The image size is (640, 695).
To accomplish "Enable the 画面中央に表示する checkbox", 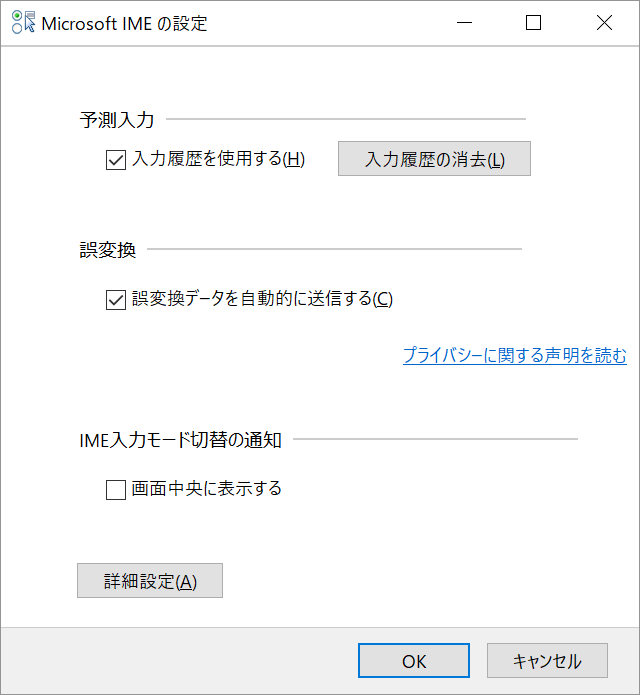I will tap(115, 490).
